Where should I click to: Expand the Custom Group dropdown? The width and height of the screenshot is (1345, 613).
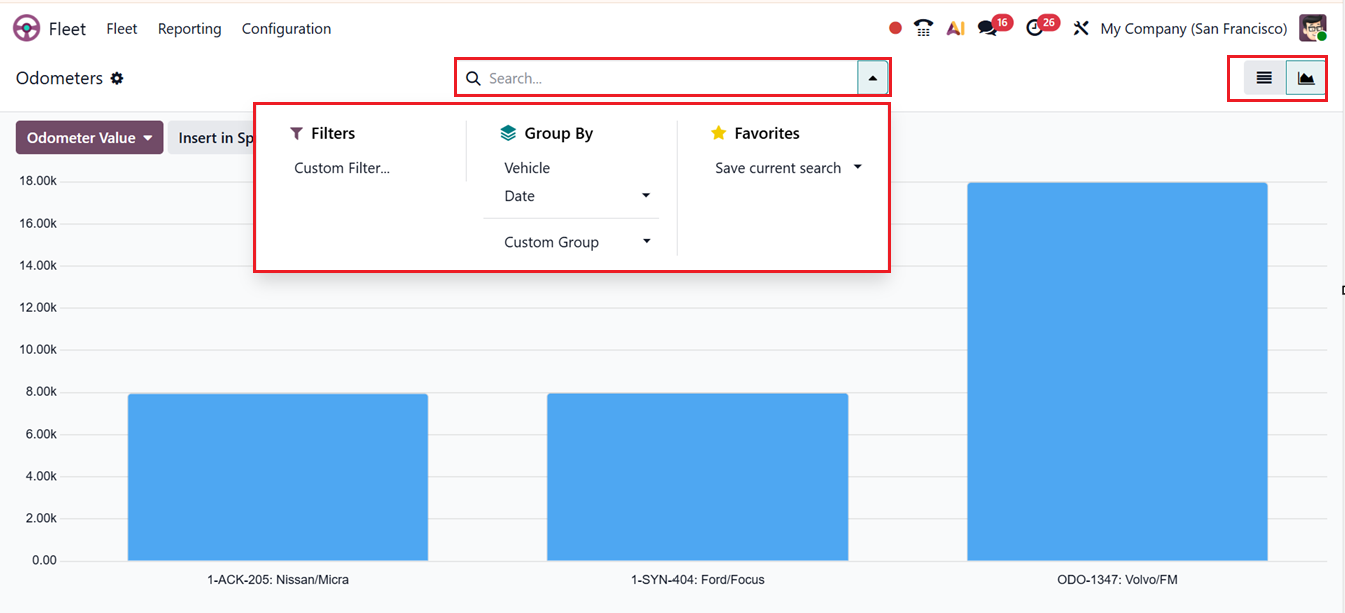pyautogui.click(x=646, y=242)
